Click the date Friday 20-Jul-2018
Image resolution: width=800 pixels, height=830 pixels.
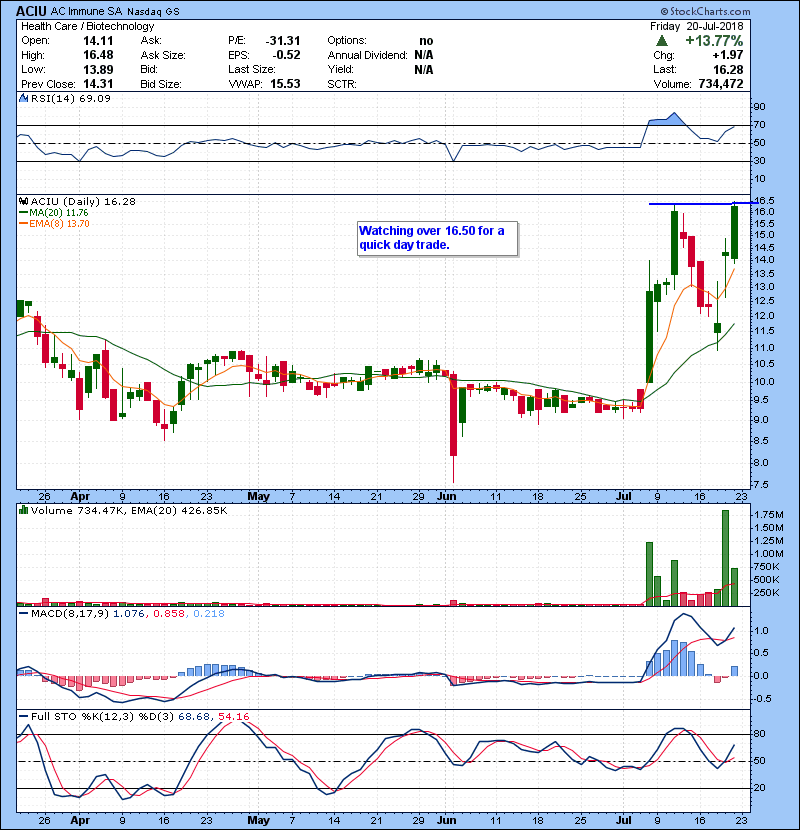pyautogui.click(x=697, y=26)
